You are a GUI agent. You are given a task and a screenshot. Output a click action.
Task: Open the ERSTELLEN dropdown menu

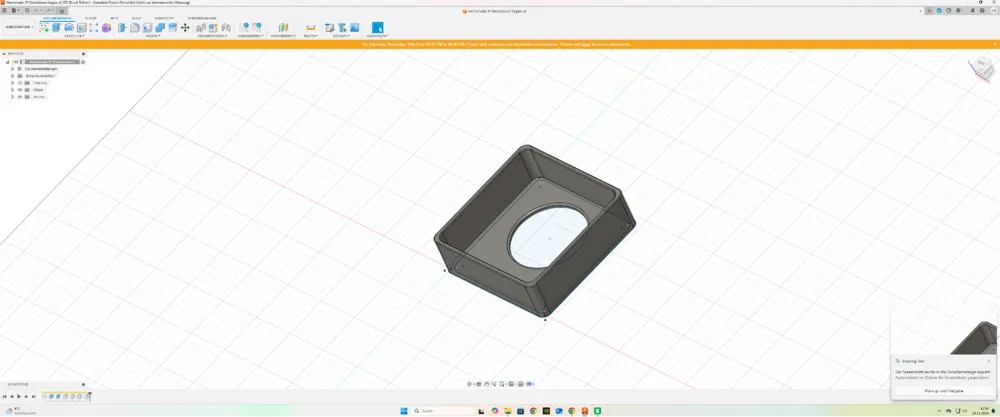[x=74, y=36]
